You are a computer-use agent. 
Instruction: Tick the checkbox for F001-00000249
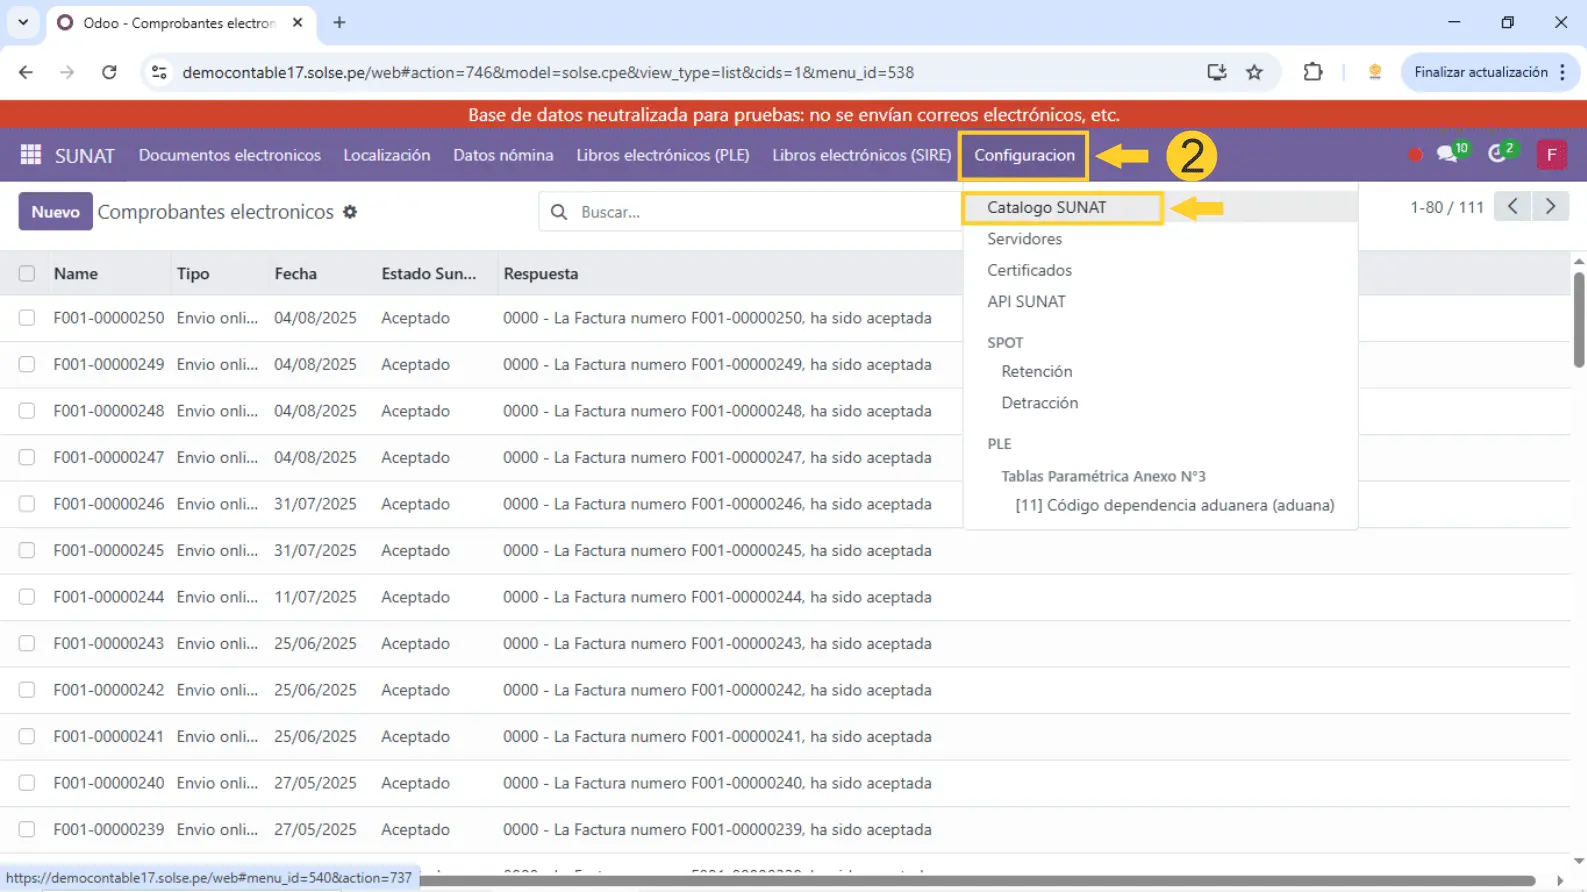(x=27, y=365)
